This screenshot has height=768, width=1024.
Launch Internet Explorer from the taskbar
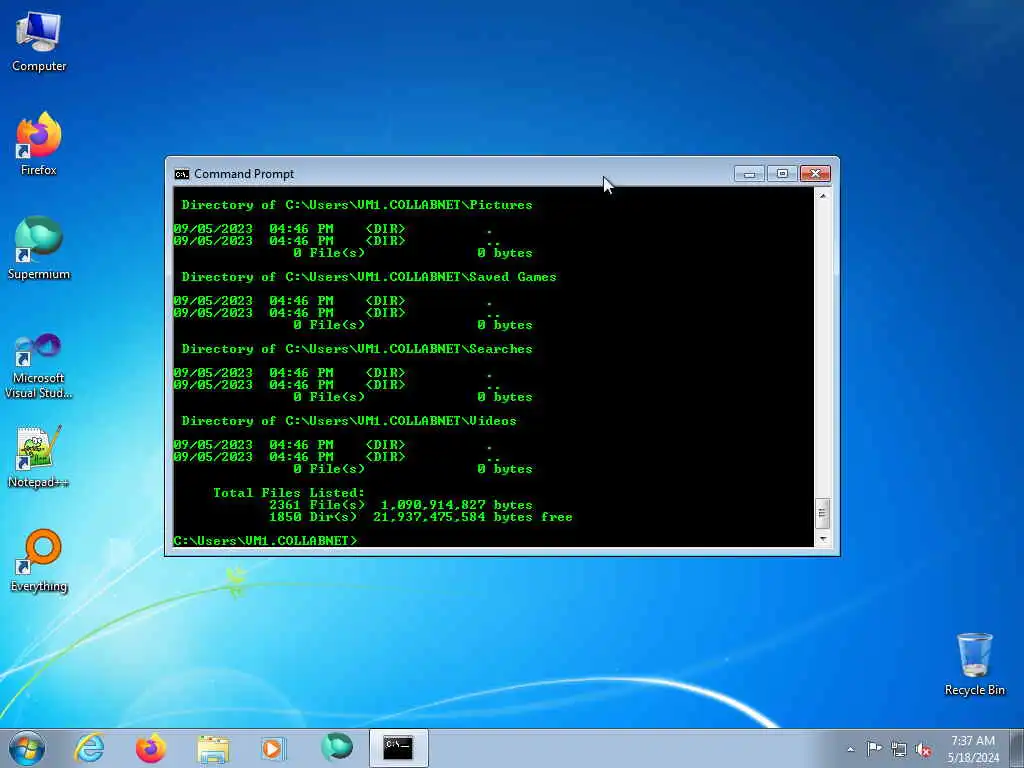(89, 748)
